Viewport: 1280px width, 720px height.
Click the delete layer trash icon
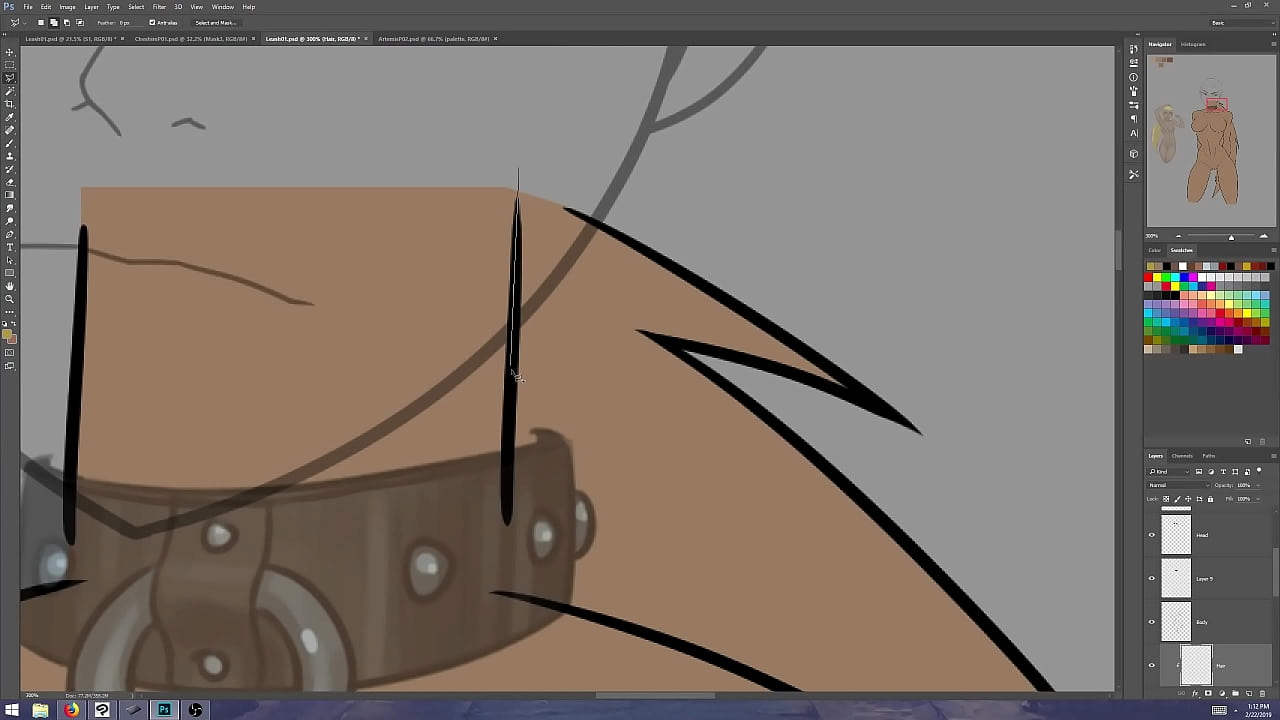[1262, 693]
